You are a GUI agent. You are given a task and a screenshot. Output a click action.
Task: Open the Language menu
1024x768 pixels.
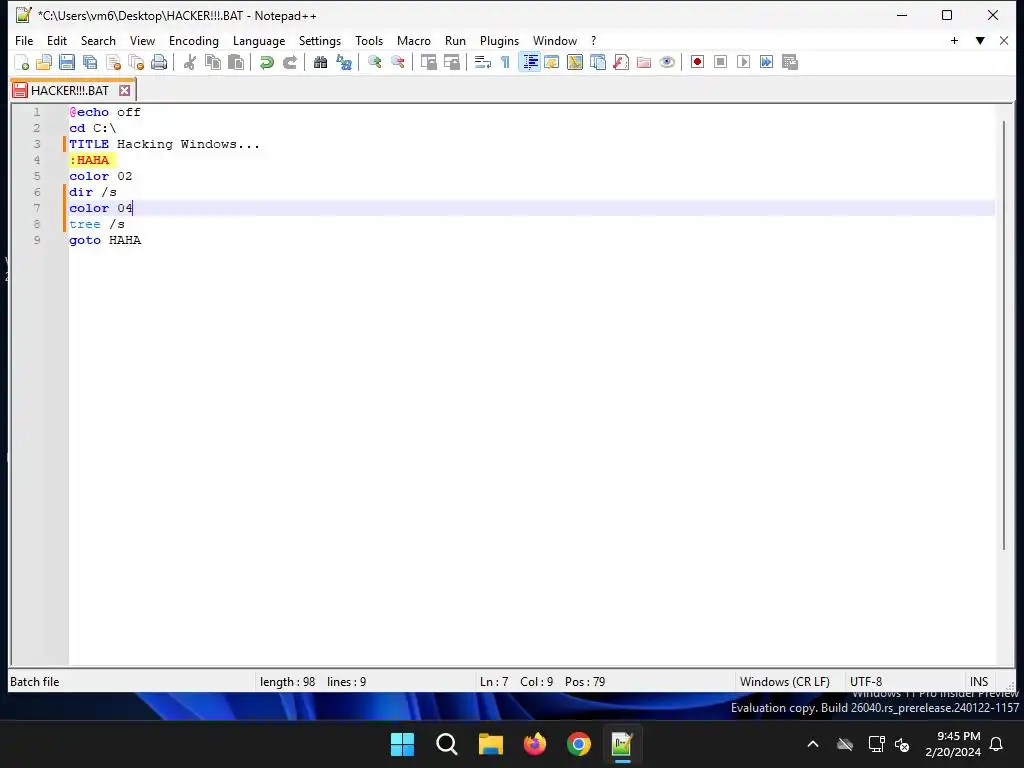(x=259, y=40)
